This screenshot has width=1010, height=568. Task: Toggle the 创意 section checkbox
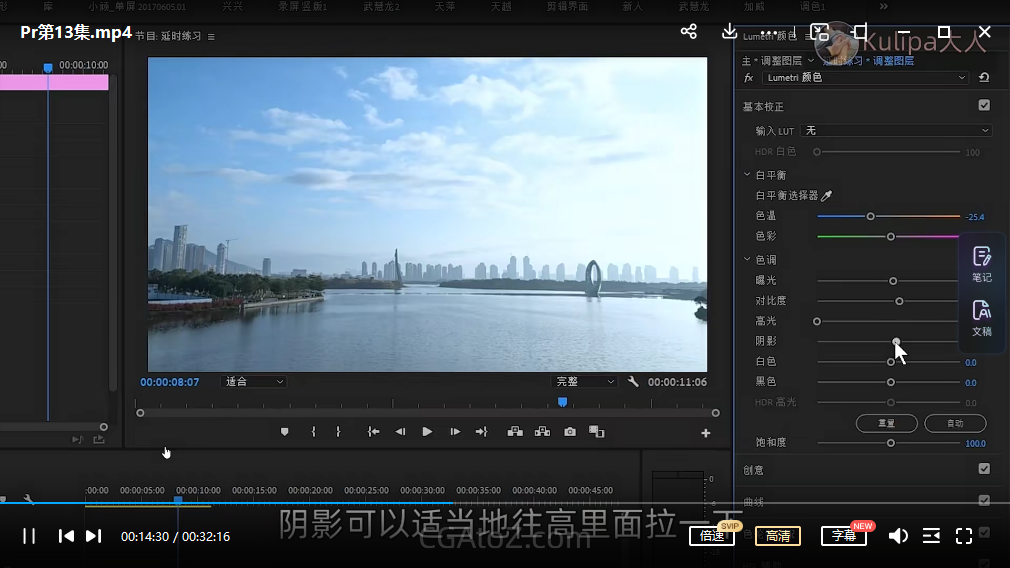[x=984, y=469]
